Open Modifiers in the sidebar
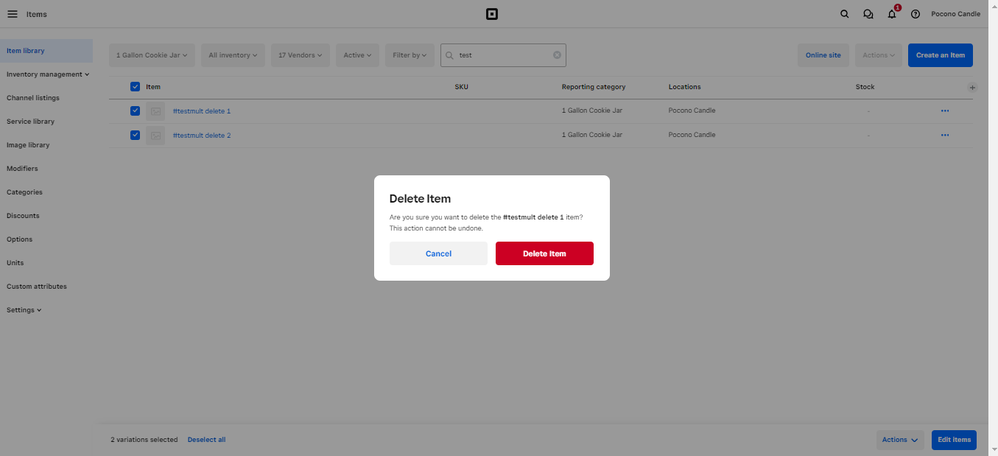Image resolution: width=998 pixels, height=456 pixels. pos(22,168)
